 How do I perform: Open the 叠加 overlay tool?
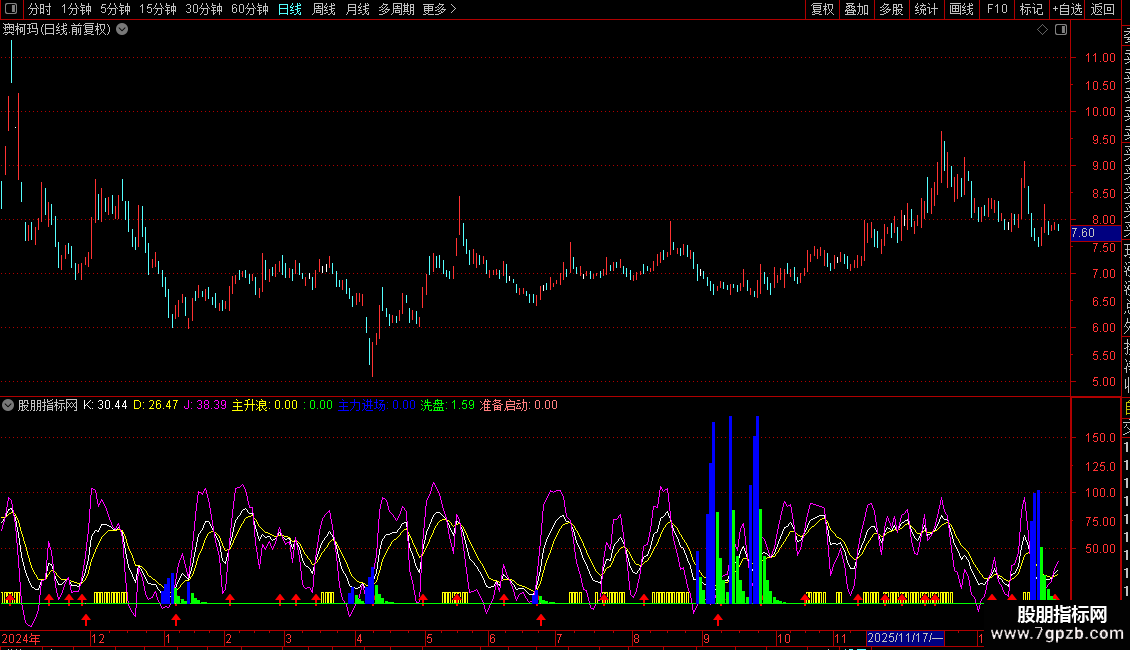click(x=856, y=10)
